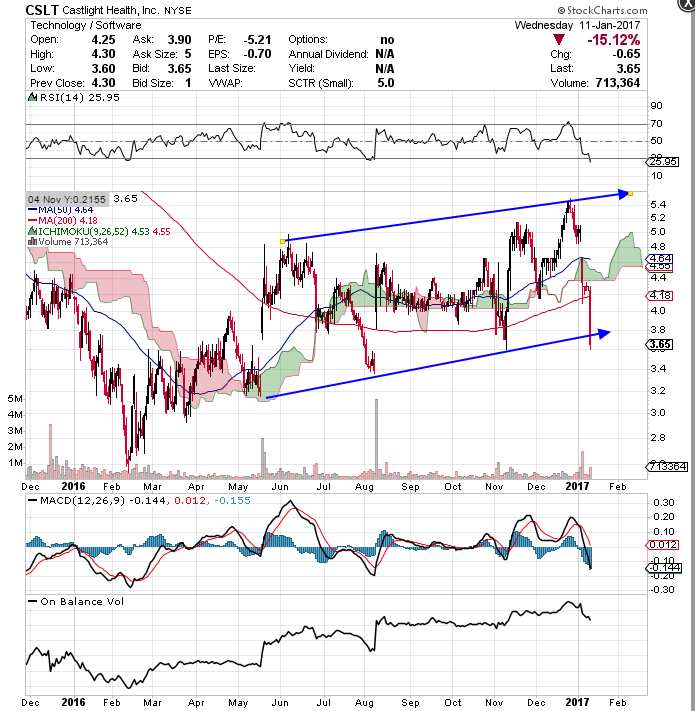Viewport: 695px width, 711px height.
Task: Click the NYSE exchange label
Action: 178,10
